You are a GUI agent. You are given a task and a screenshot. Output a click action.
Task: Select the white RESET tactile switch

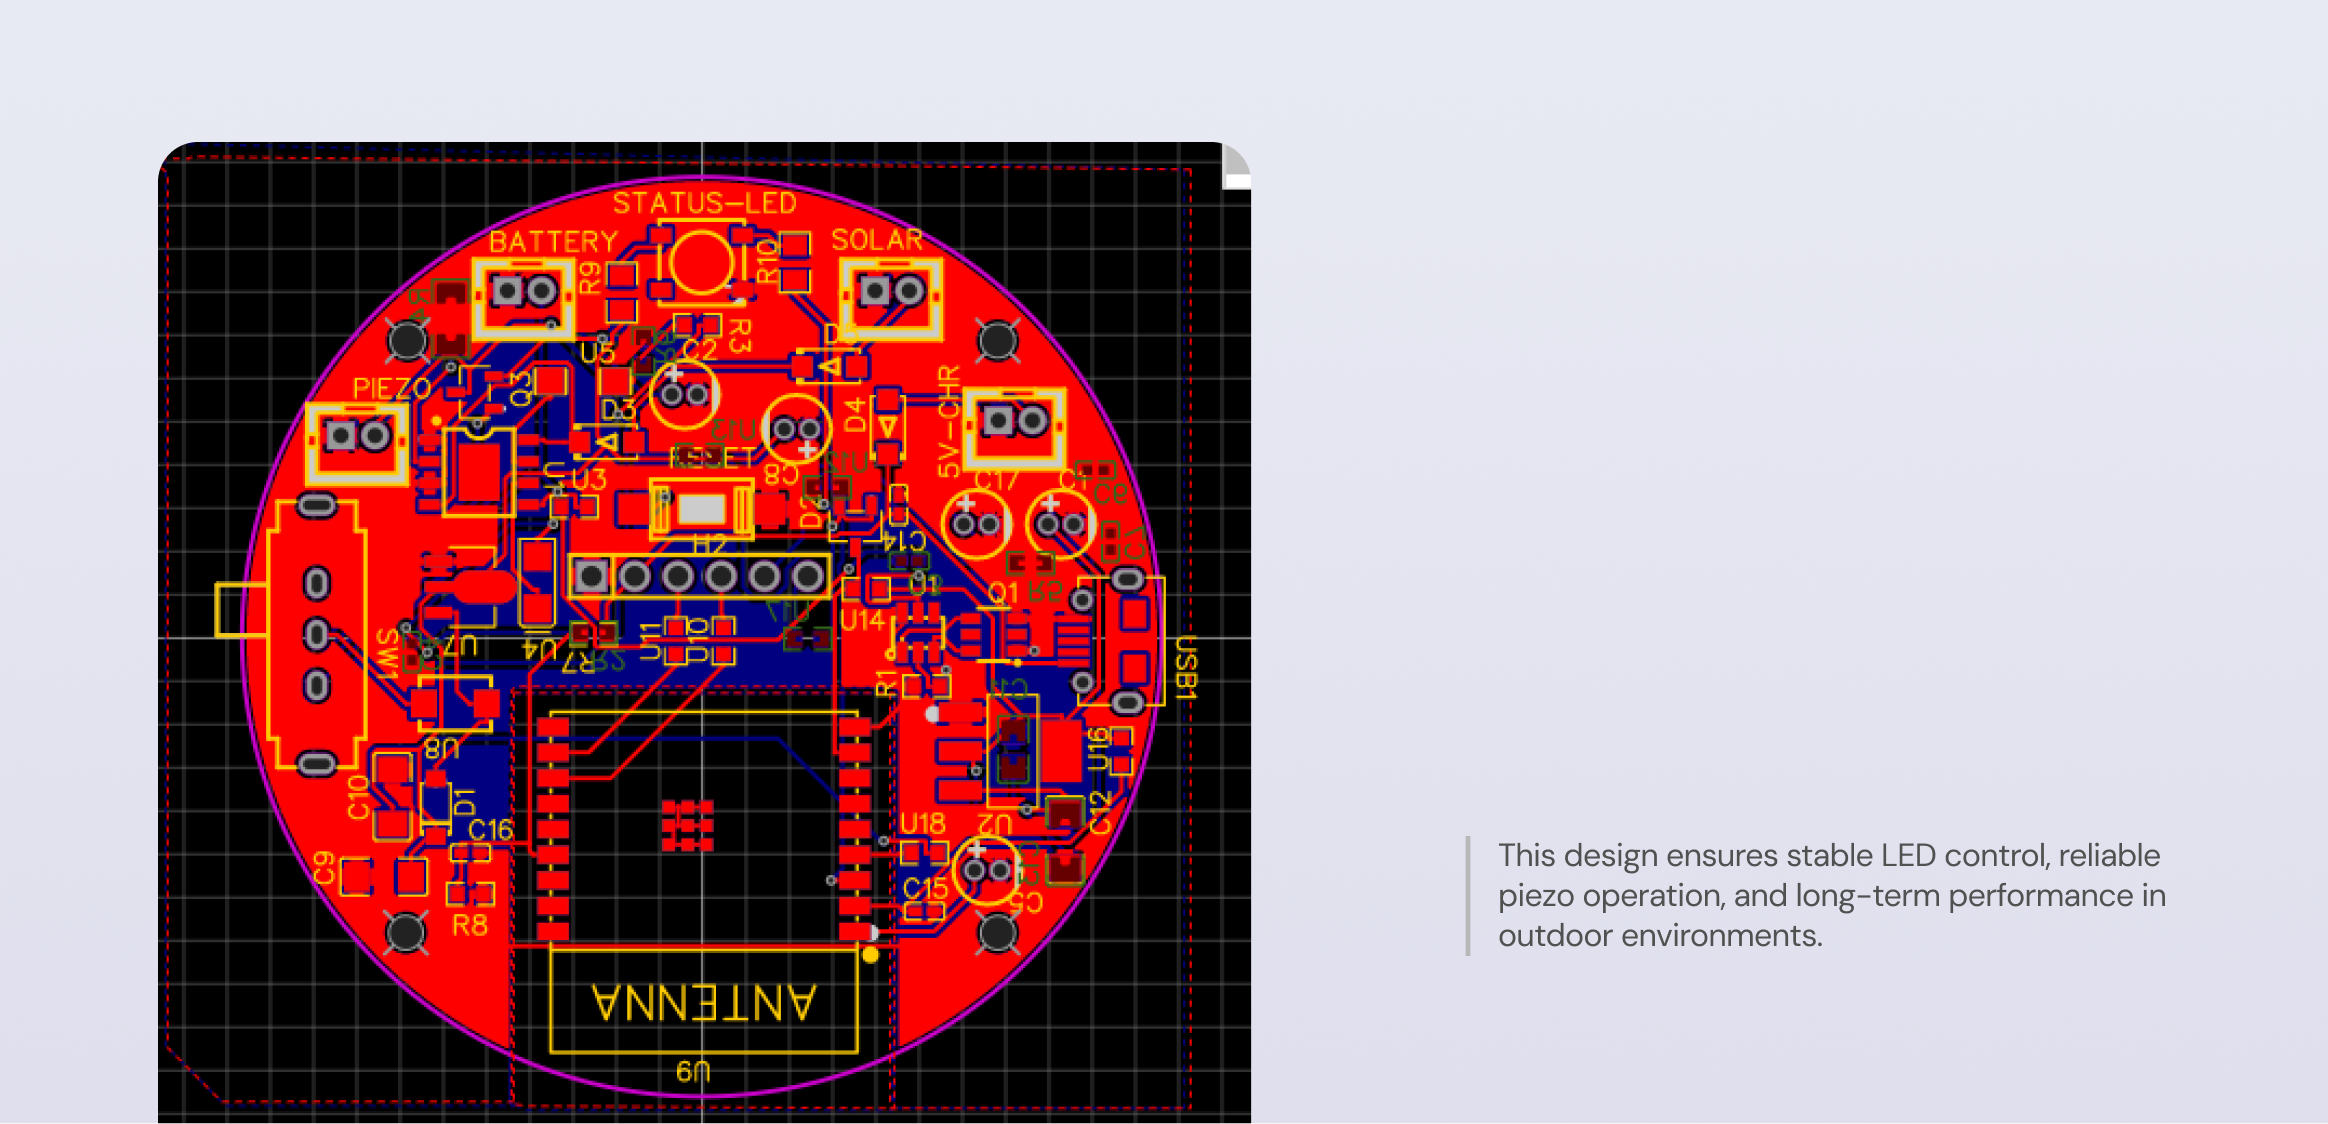coord(701,510)
